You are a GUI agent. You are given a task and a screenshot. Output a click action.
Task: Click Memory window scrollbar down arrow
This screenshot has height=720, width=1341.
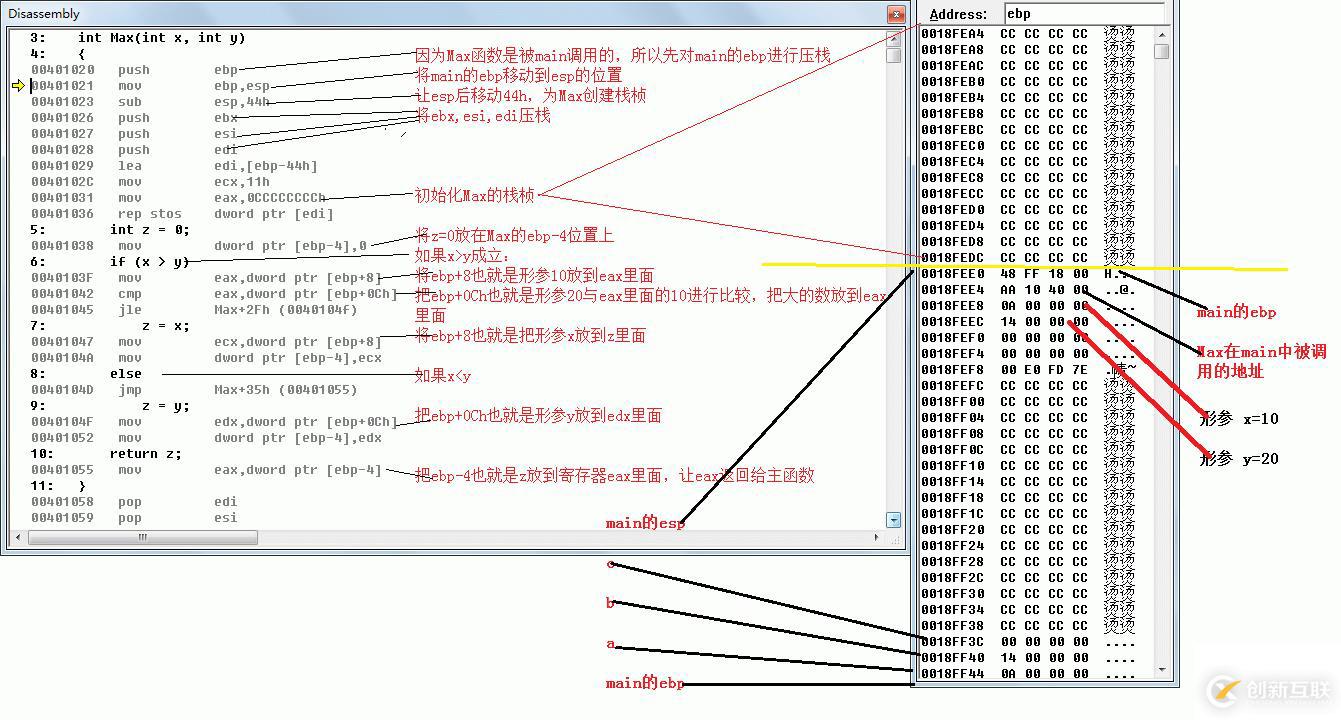click(1161, 670)
